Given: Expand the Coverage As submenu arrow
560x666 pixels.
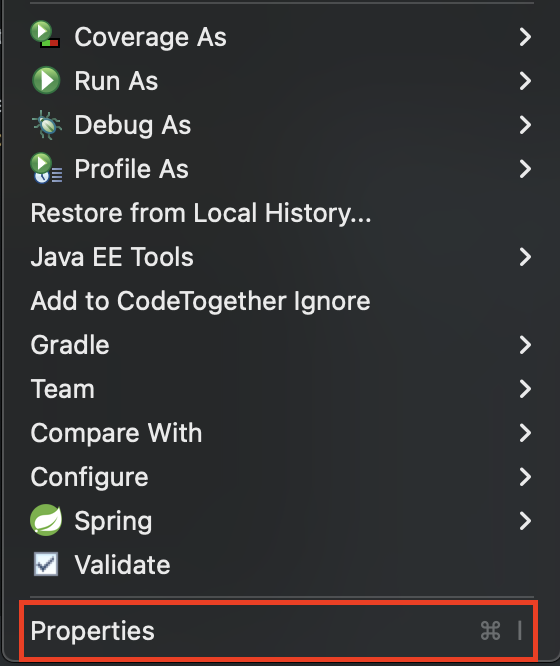Looking at the screenshot, I should click(x=525, y=37).
